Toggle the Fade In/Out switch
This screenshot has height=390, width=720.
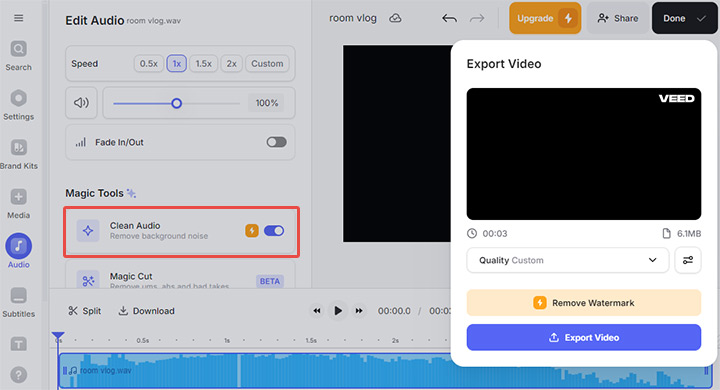(x=276, y=142)
